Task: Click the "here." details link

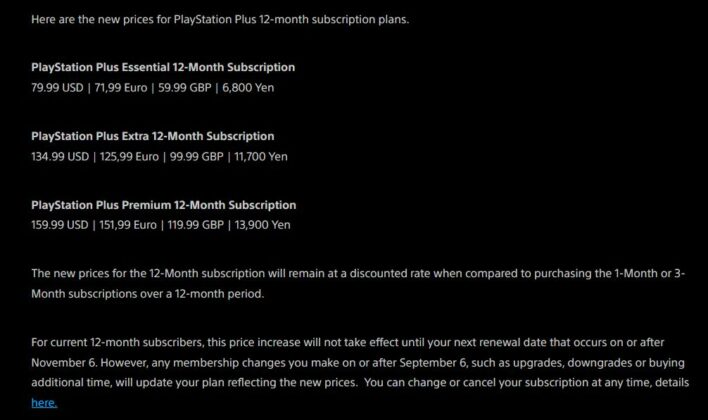Action: [44, 402]
